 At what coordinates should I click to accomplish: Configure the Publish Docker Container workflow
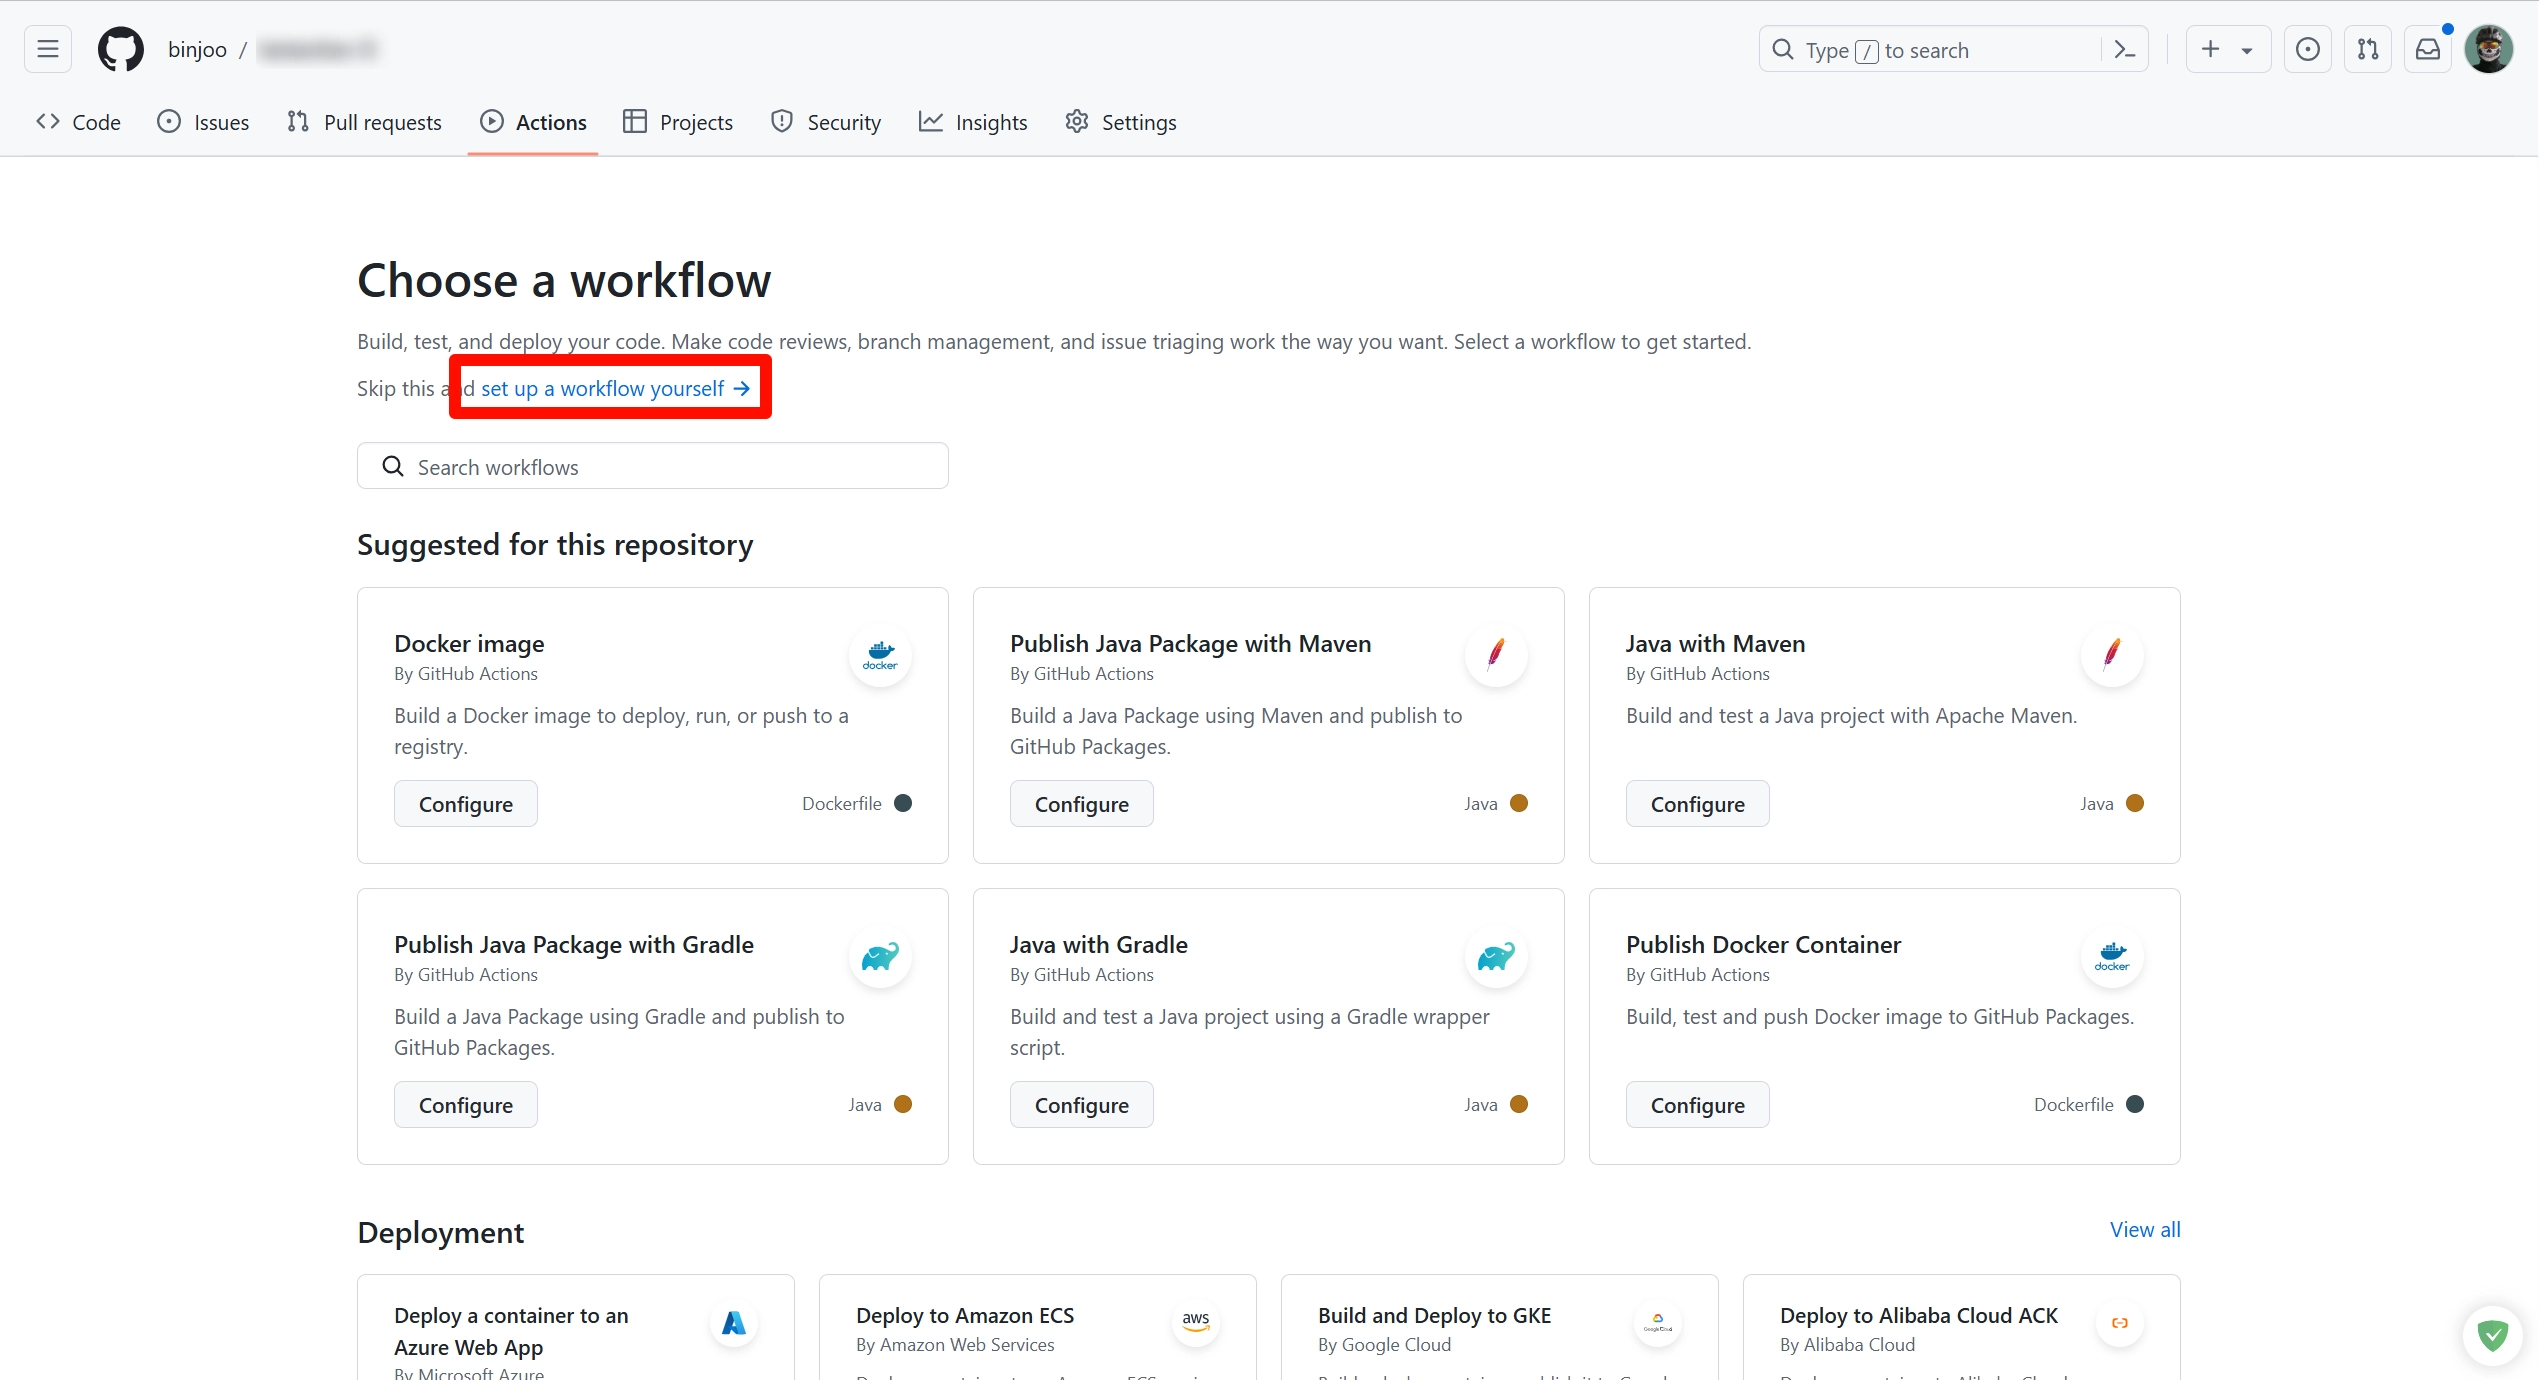pyautogui.click(x=1698, y=1105)
